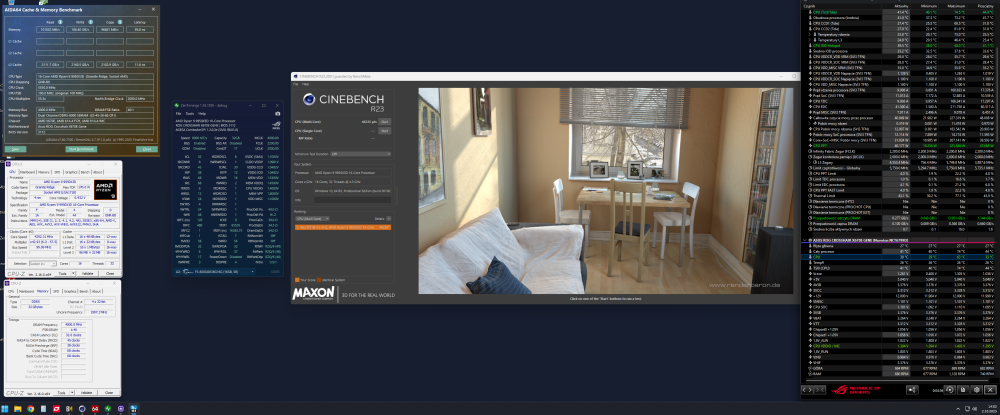1000x415 pixels.
Task: Open Tools menu in ZenTimings
Action: tap(189, 113)
